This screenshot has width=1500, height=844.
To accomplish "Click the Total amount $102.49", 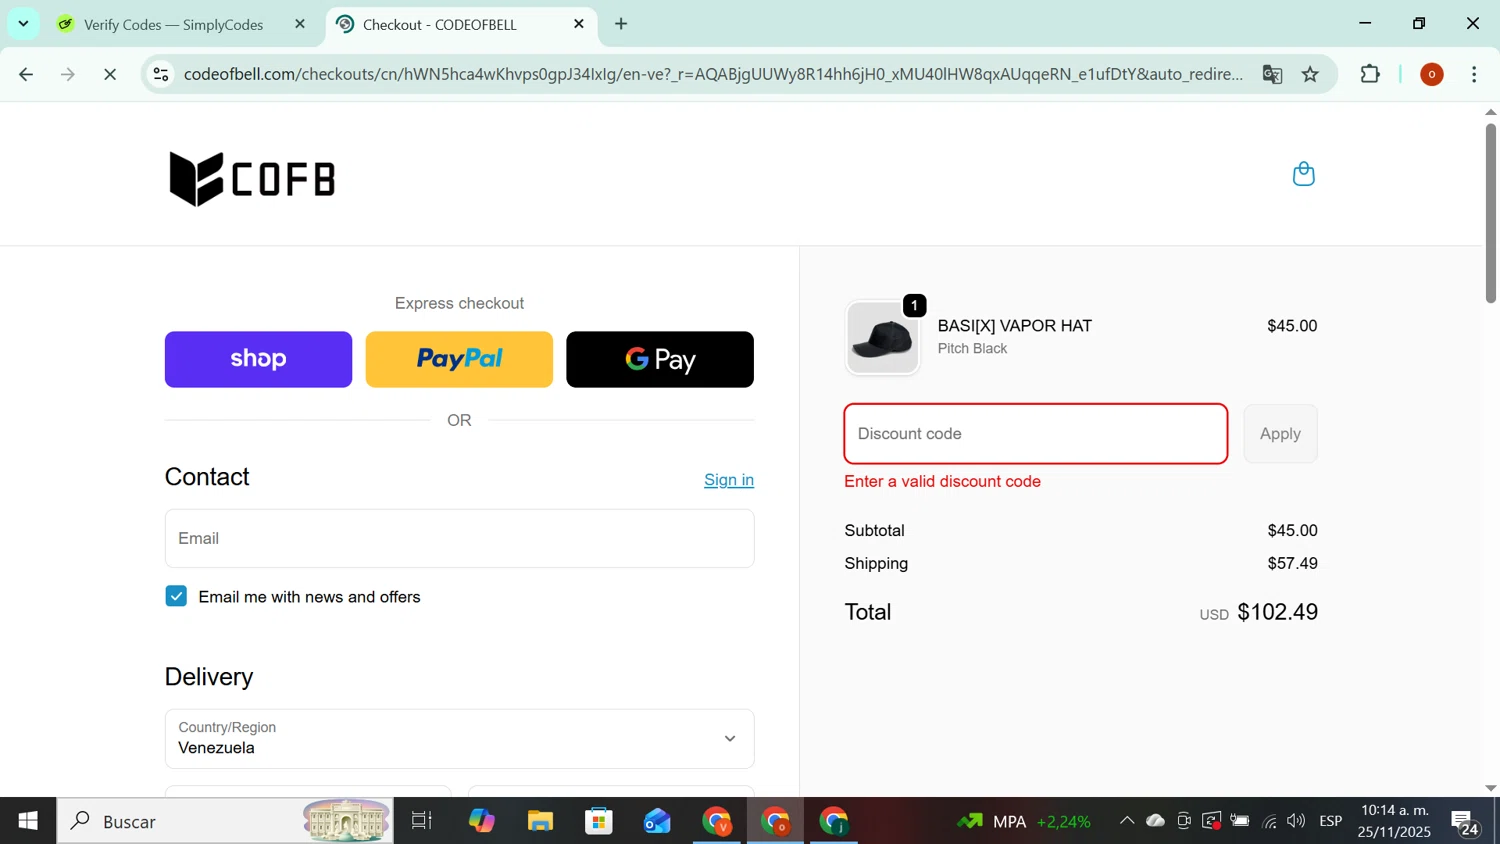I will click(1277, 612).
